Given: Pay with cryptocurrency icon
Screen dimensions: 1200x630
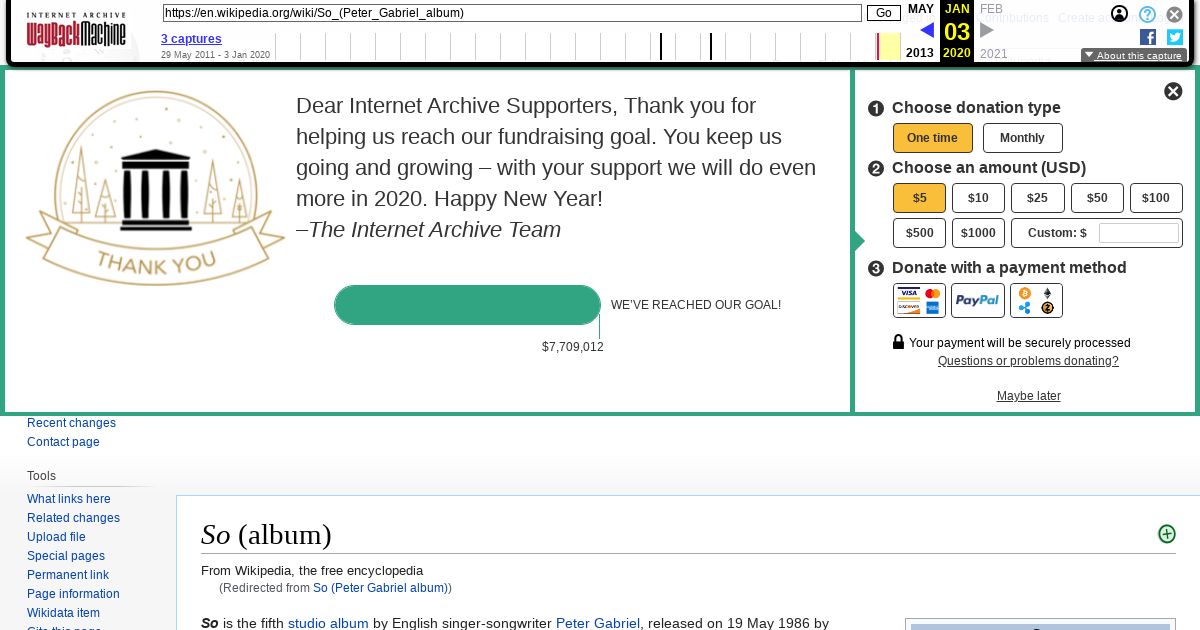Looking at the screenshot, I should coord(1036,300).
